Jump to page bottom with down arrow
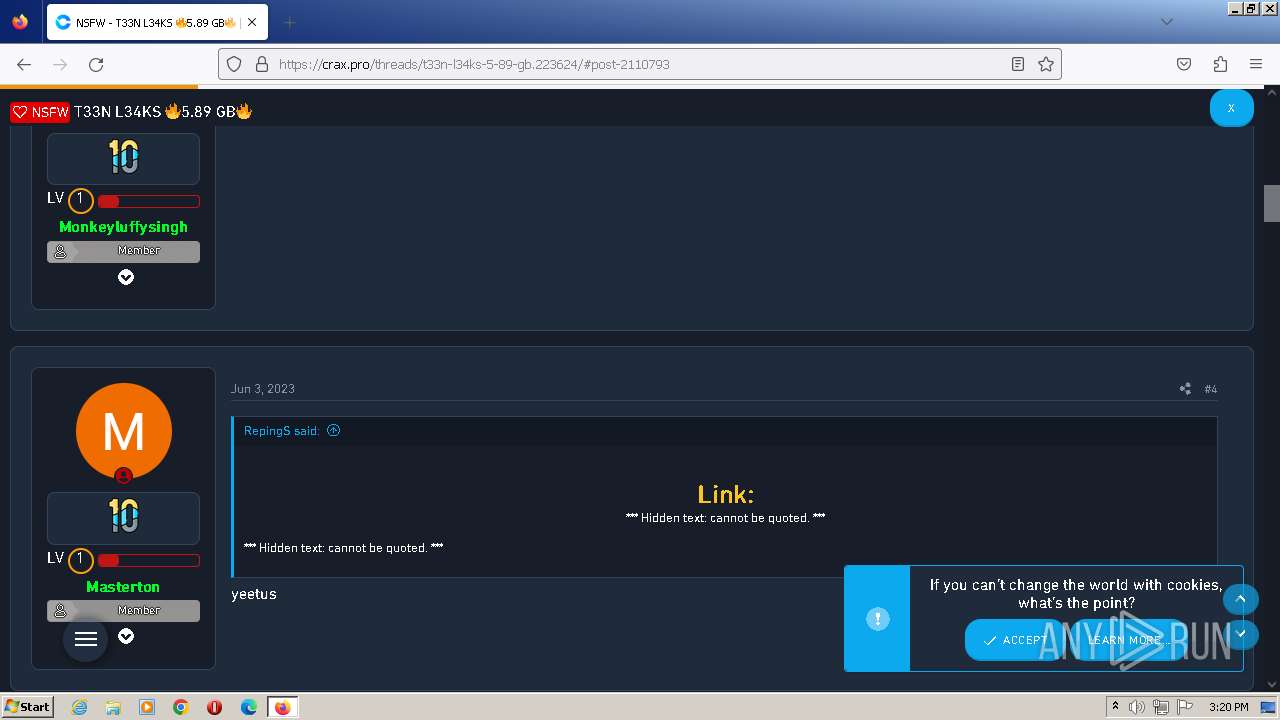 (x=1240, y=633)
